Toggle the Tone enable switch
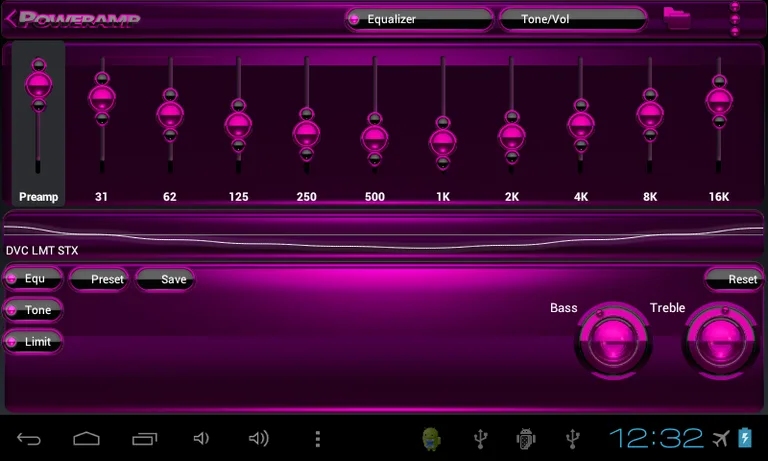 pos(33,310)
